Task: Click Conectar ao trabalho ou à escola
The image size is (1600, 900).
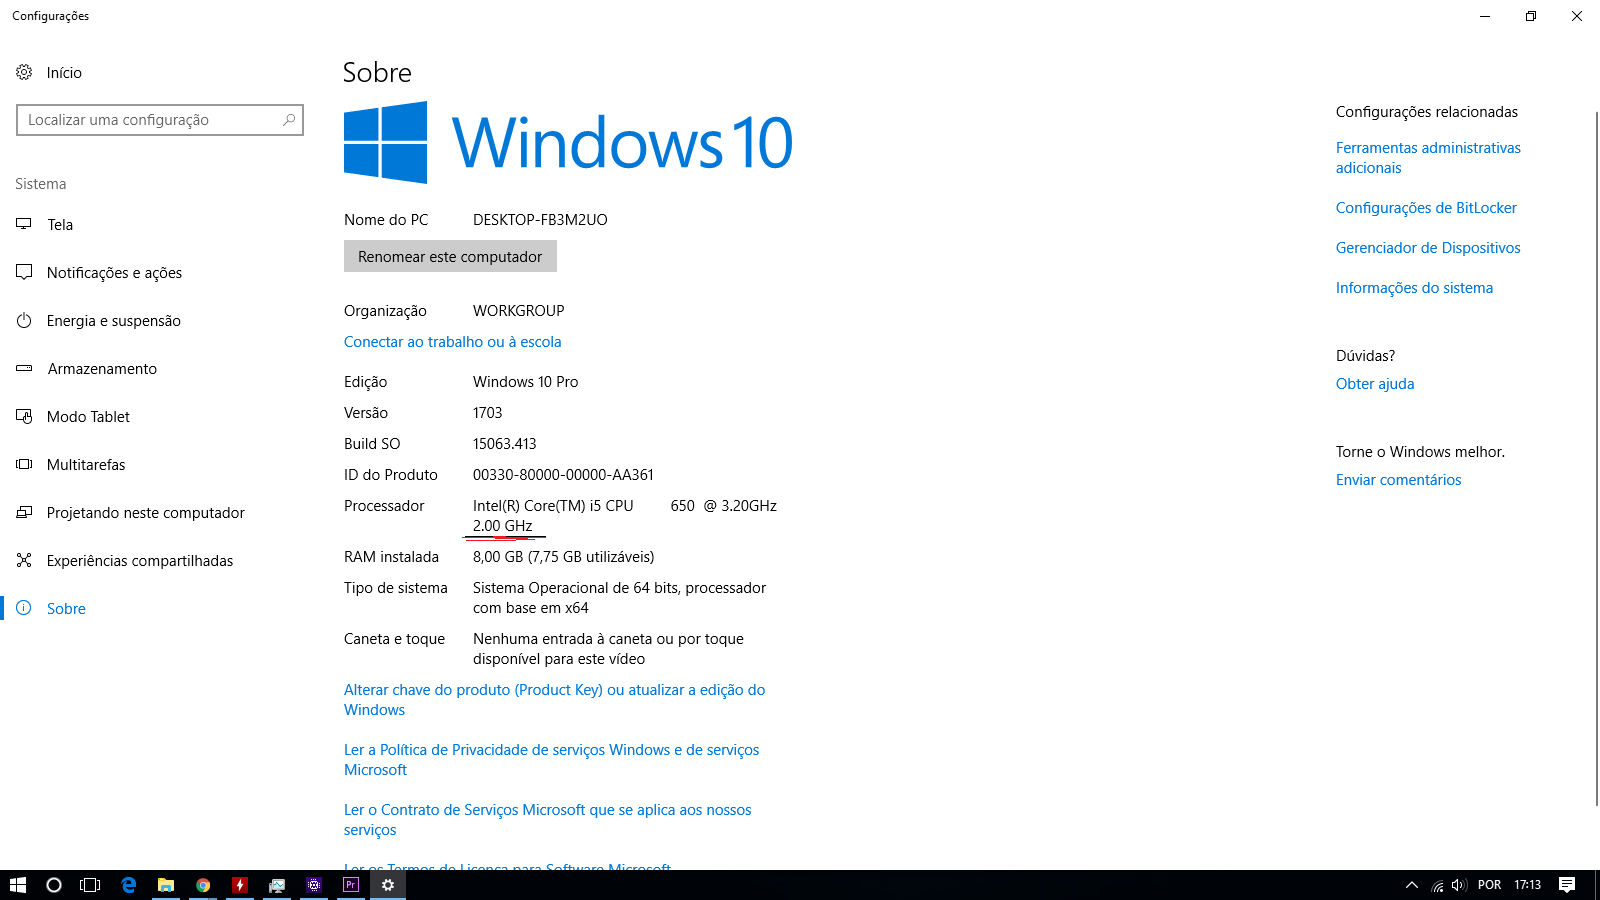Action: point(452,342)
